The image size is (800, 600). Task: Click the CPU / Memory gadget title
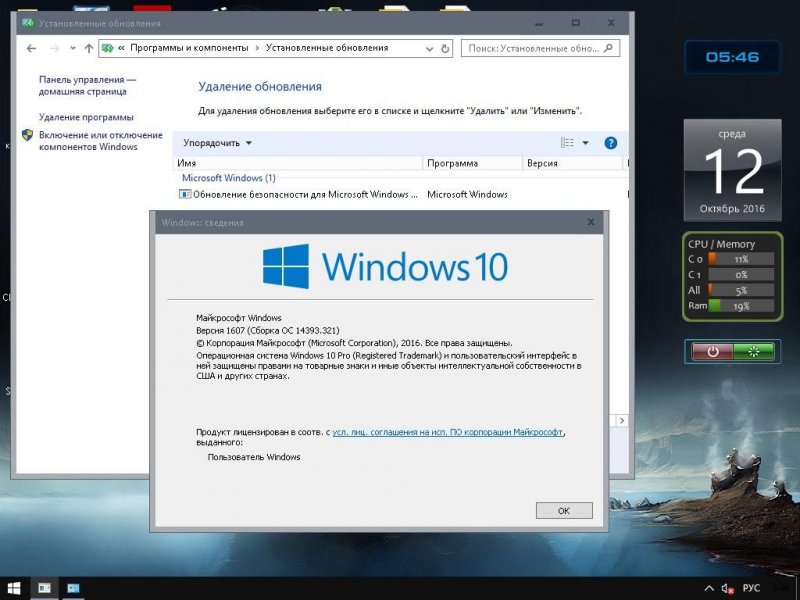click(721, 244)
